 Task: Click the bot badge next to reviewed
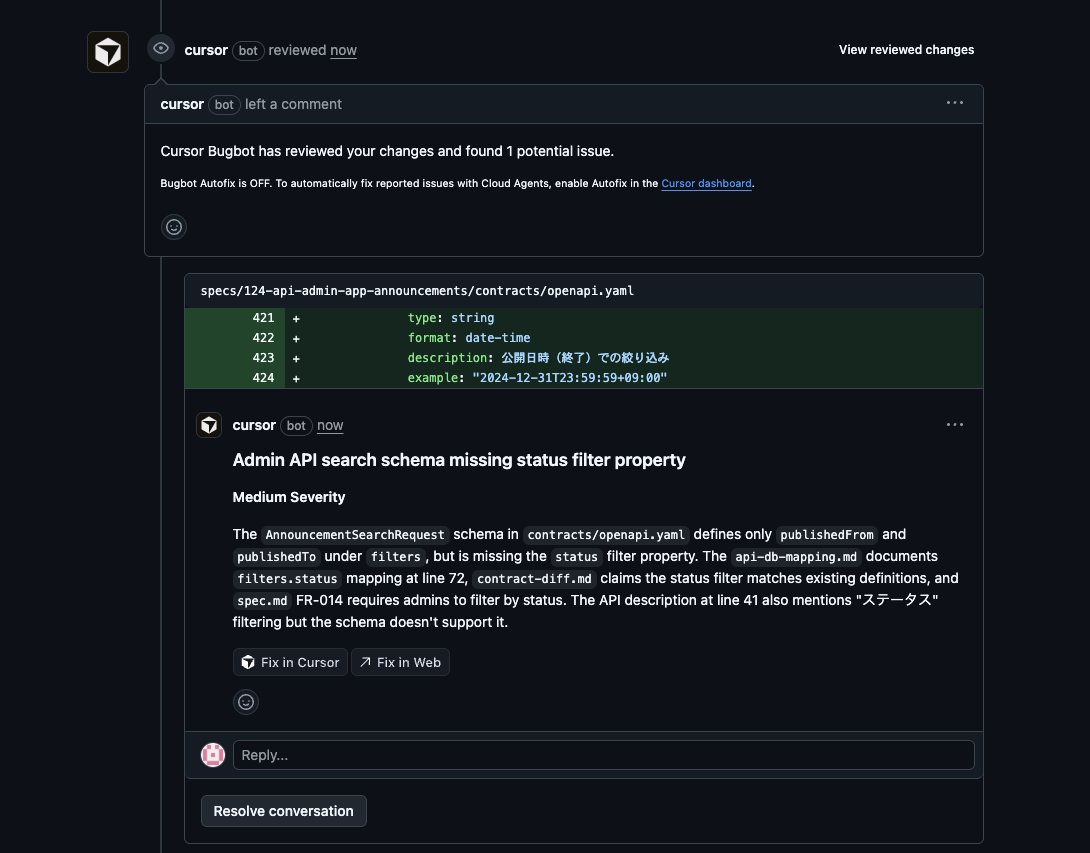click(x=248, y=51)
